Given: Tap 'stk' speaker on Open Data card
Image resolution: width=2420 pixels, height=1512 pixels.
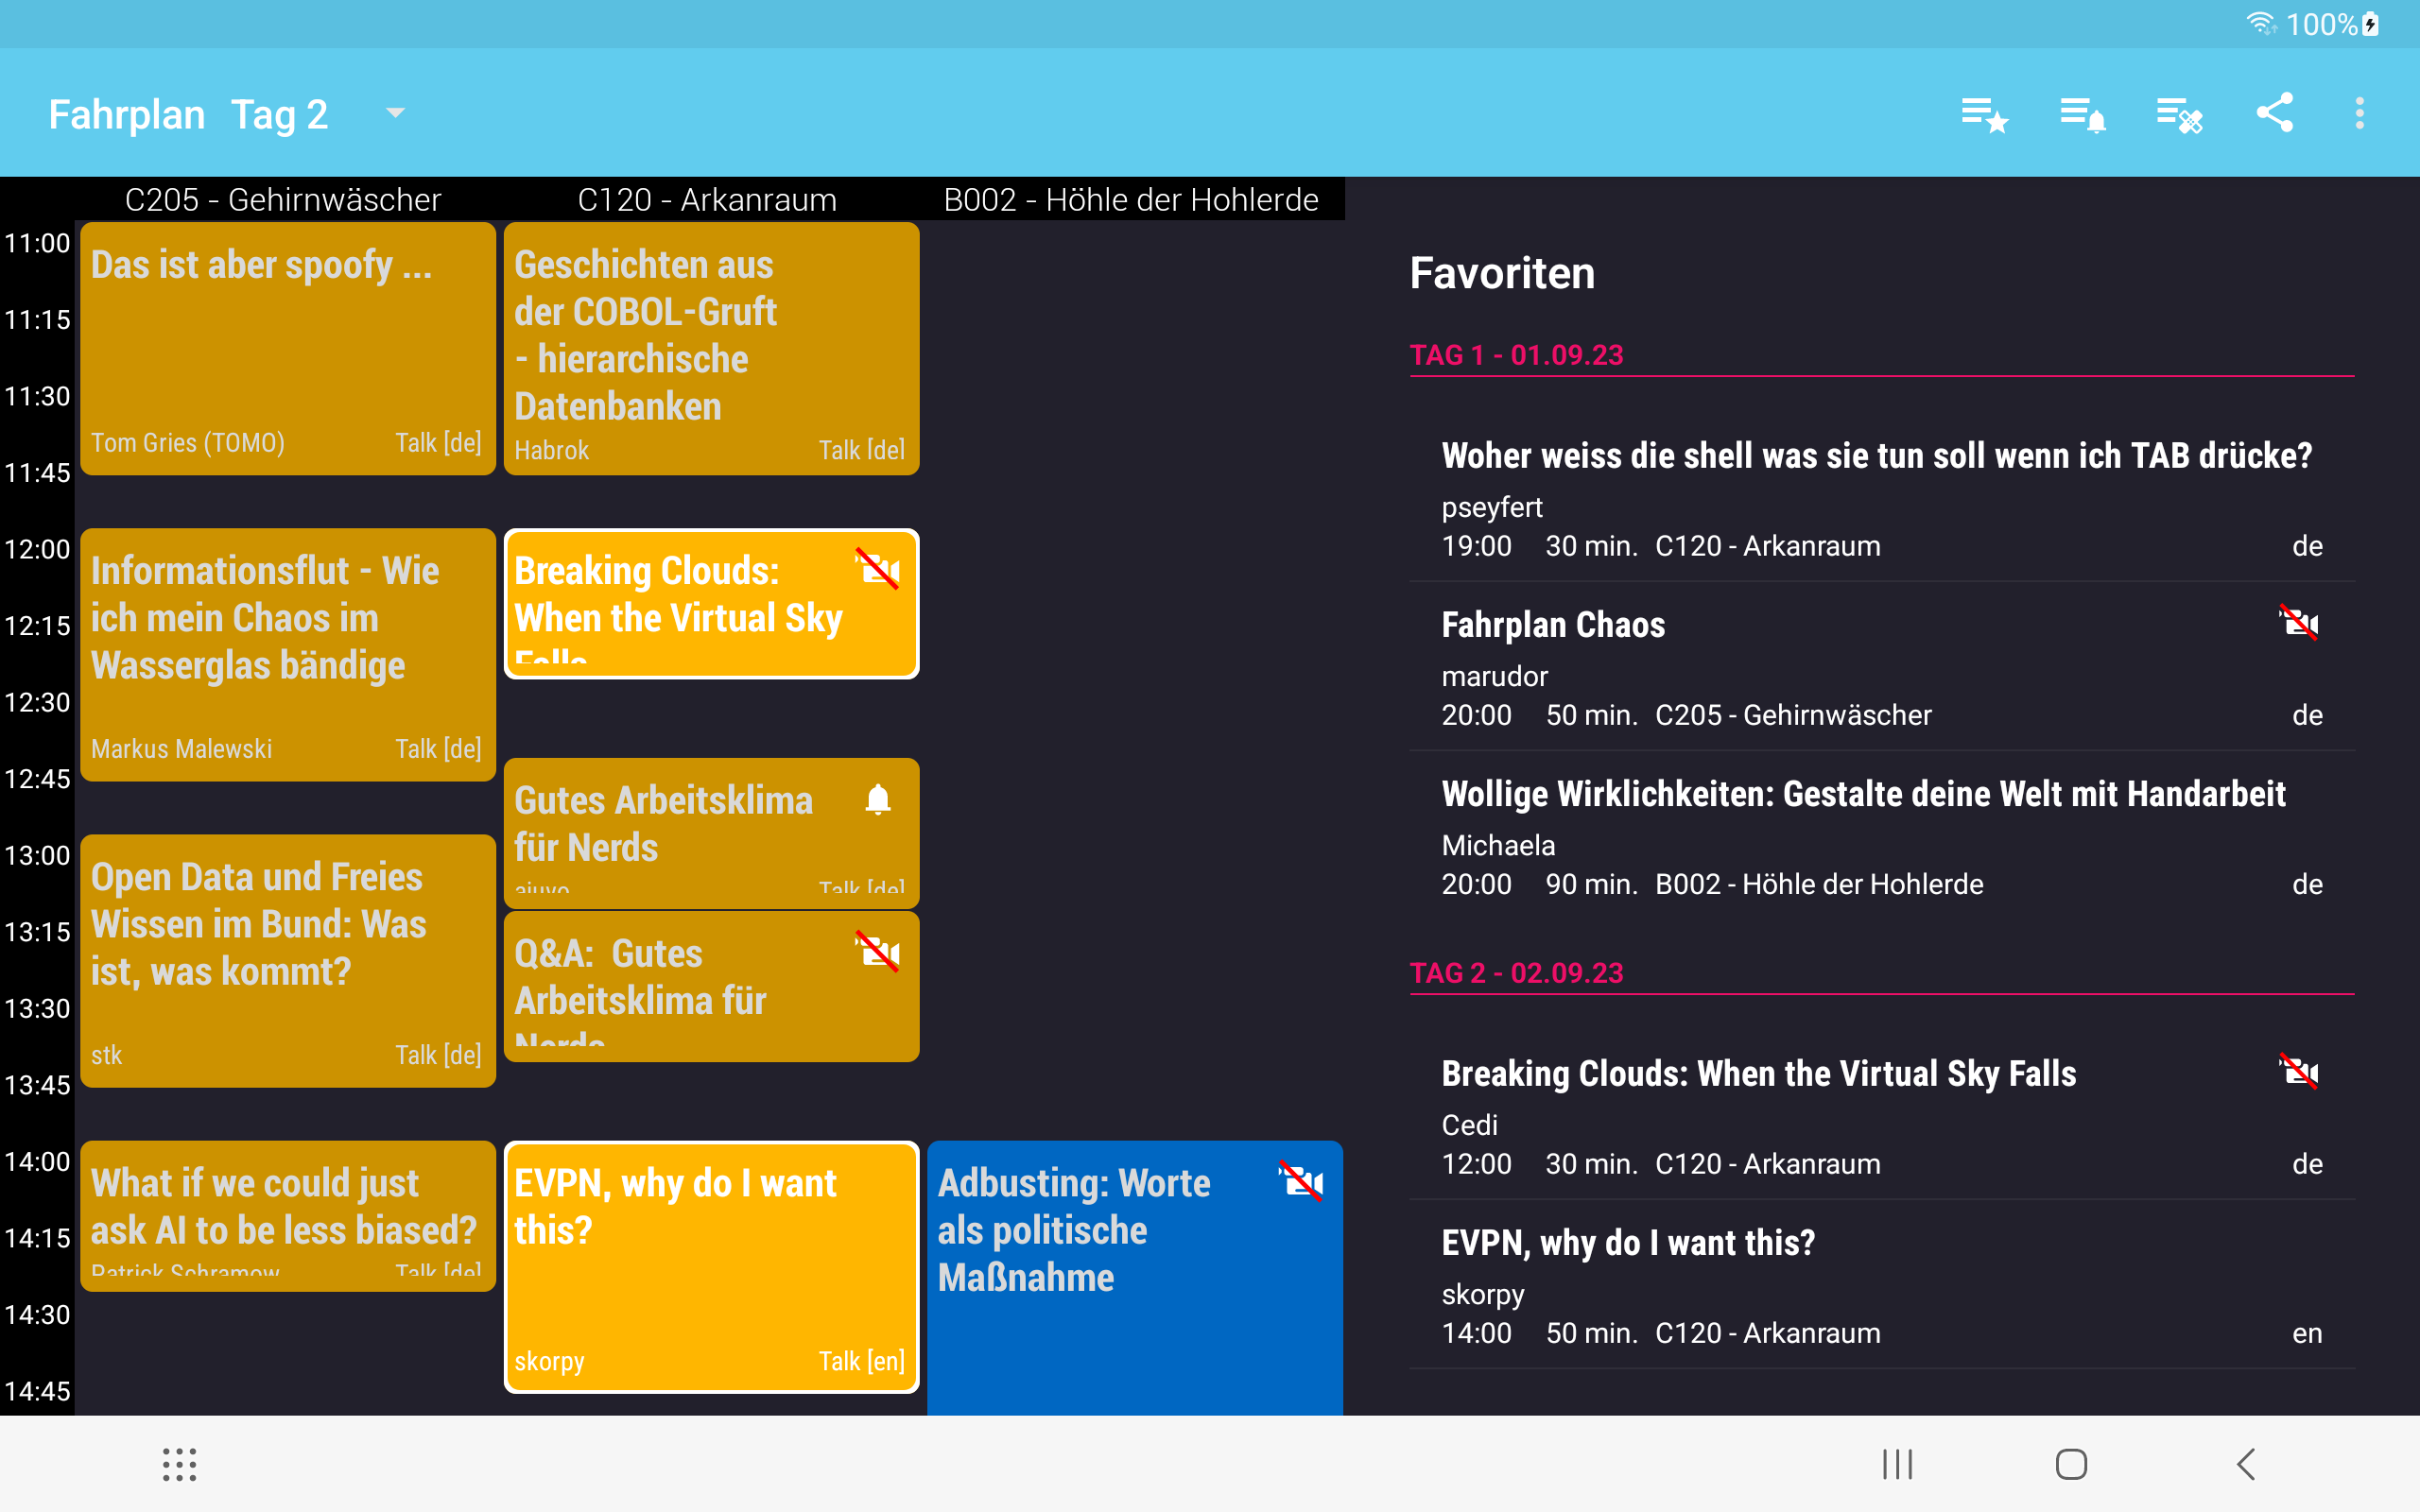Looking at the screenshot, I should 106,1055.
